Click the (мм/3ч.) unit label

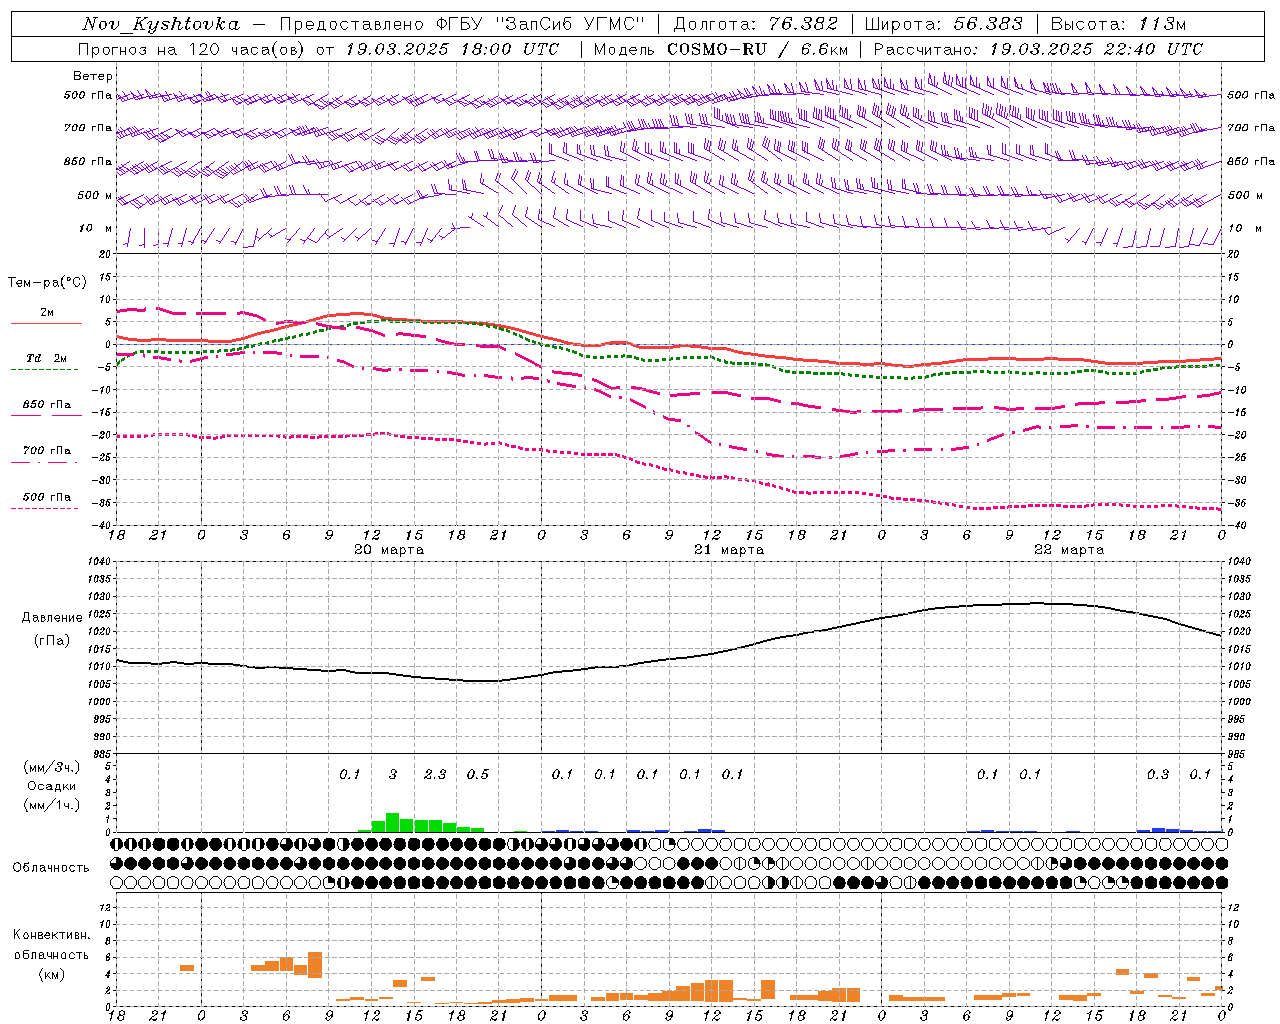(52, 767)
